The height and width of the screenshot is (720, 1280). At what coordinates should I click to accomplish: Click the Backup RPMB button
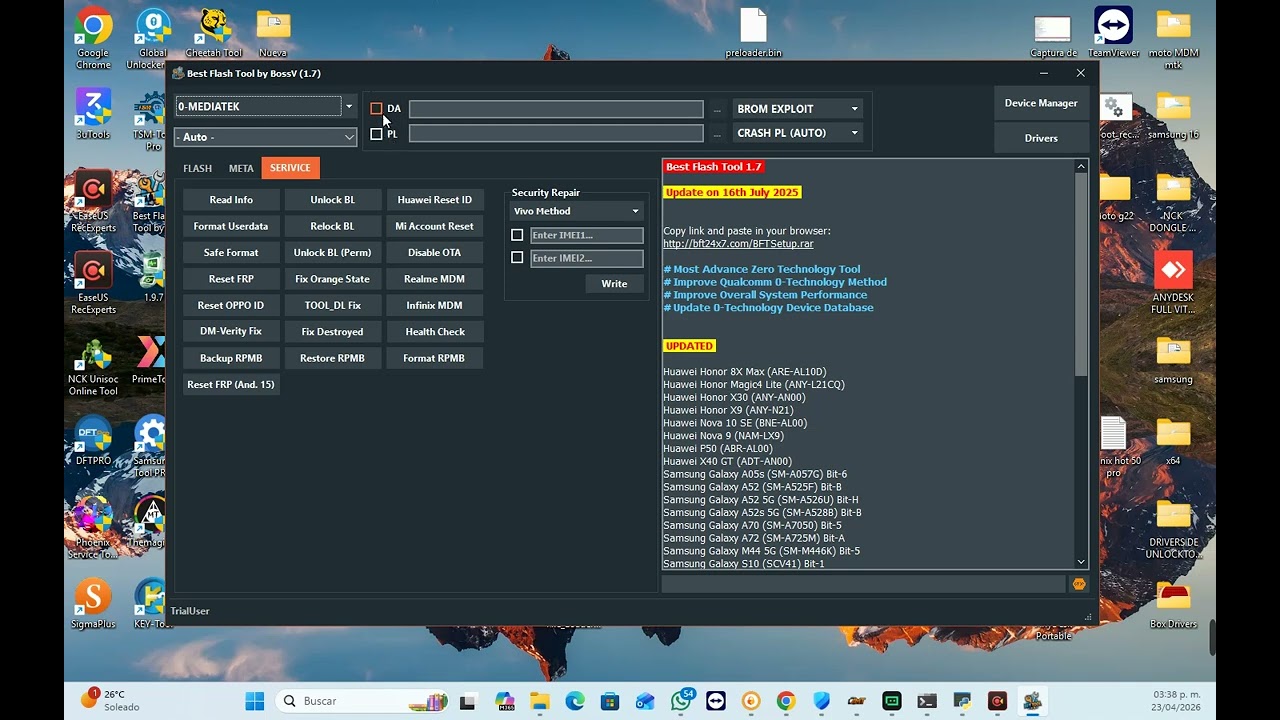point(231,358)
